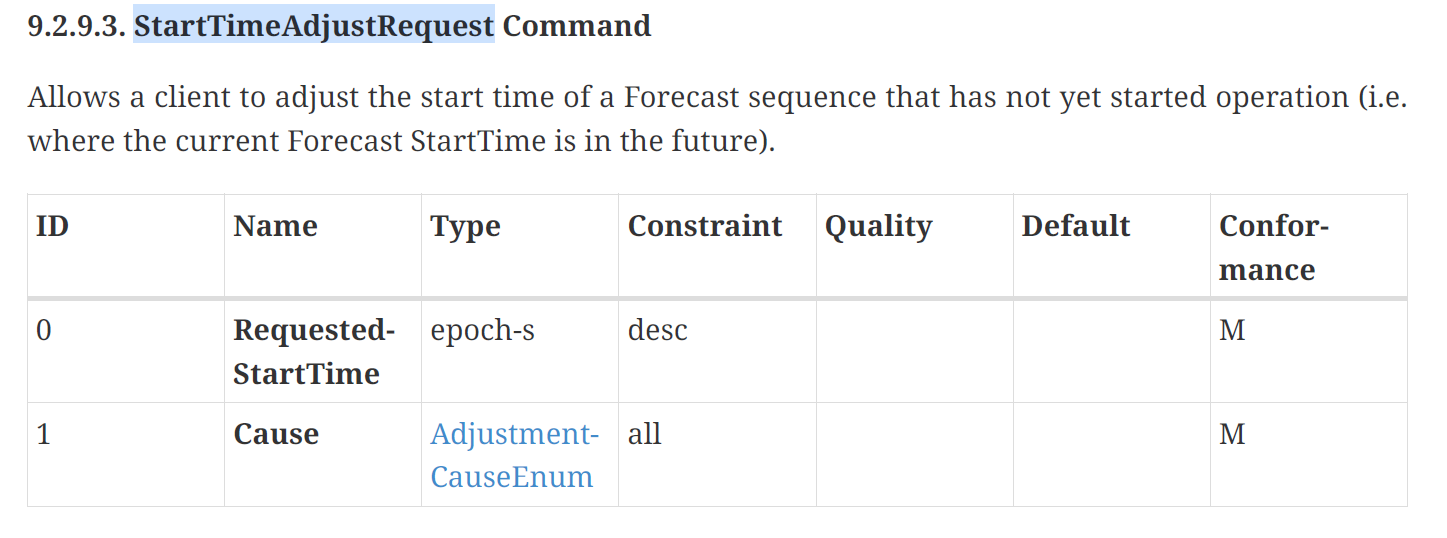Click the word Command in the heading

(577, 25)
